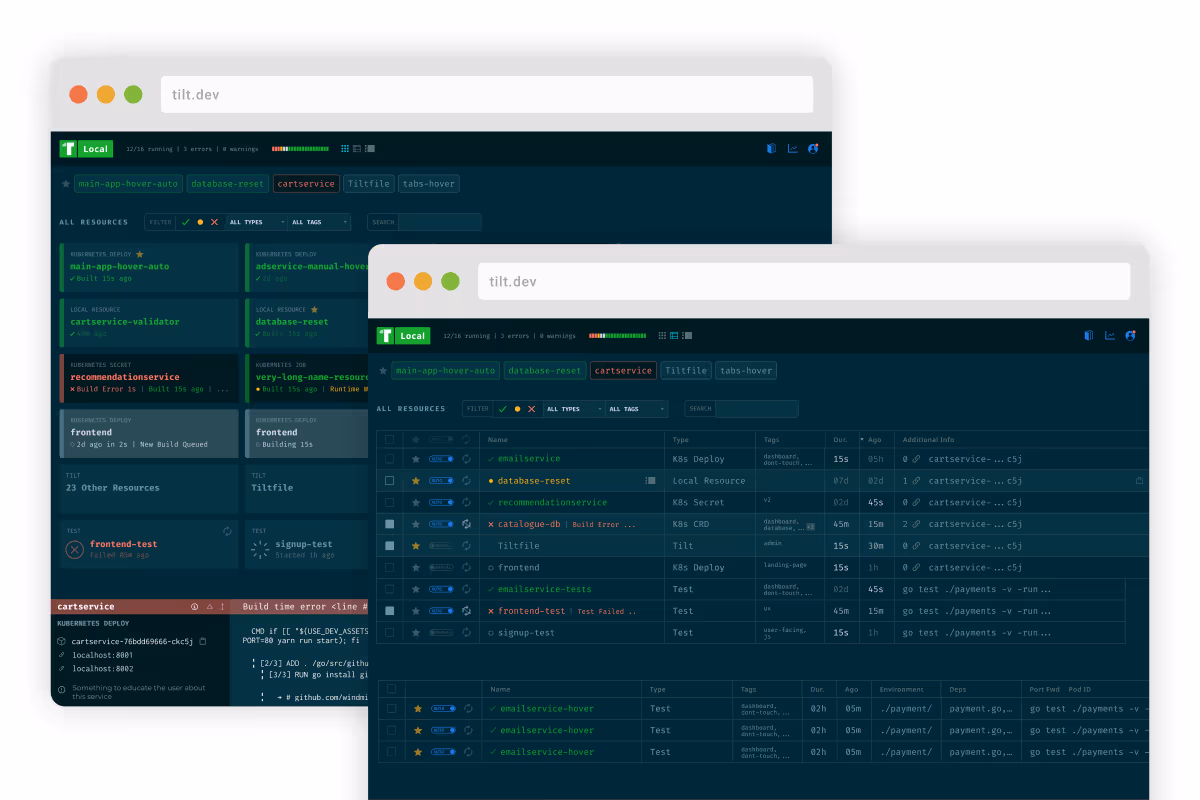This screenshot has height=800, width=1200.
Task: Filter by orange pending status in front window
Action: [x=517, y=409]
